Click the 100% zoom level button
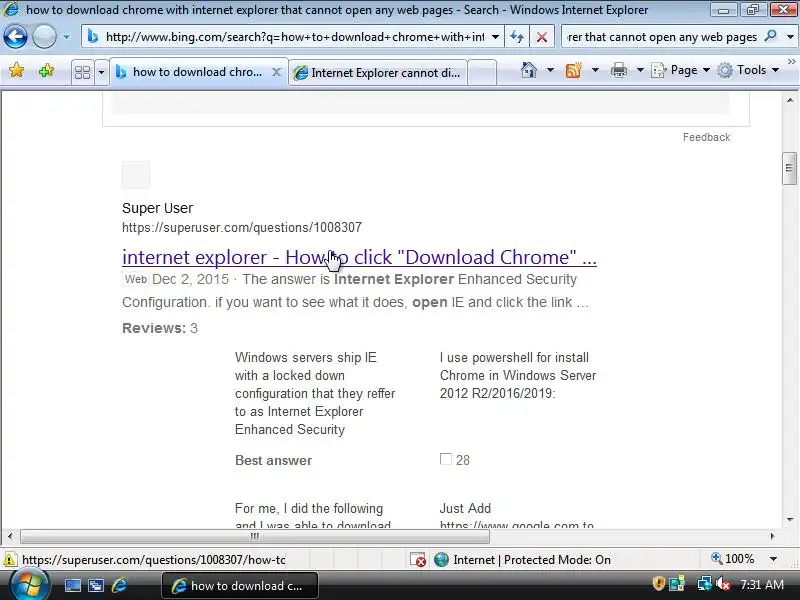 point(733,559)
